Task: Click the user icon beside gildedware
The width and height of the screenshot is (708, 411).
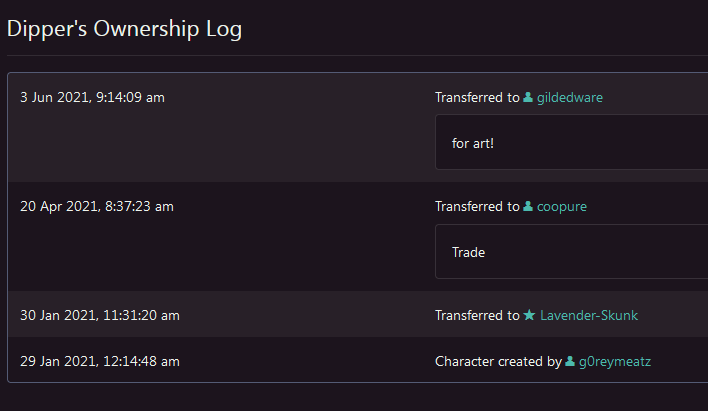Action: (528, 98)
